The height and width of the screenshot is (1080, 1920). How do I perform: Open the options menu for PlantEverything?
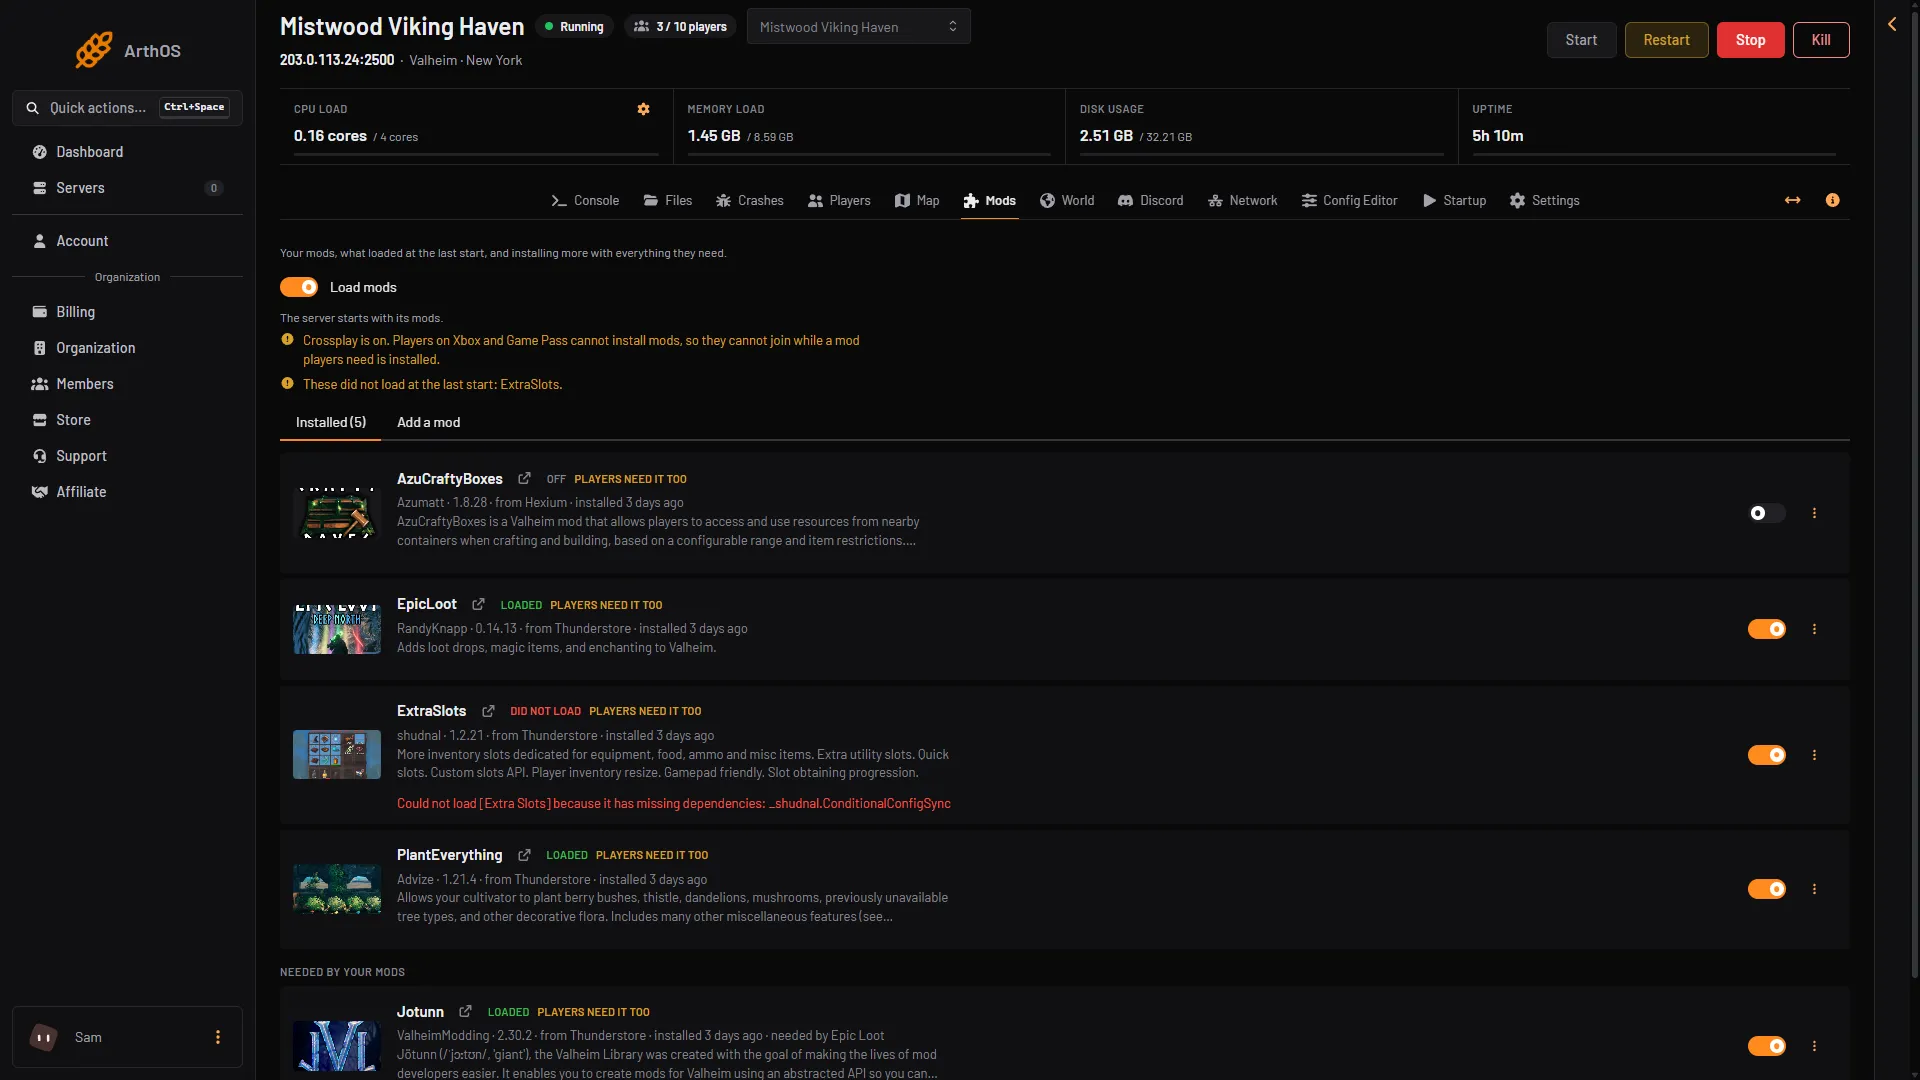click(1814, 889)
